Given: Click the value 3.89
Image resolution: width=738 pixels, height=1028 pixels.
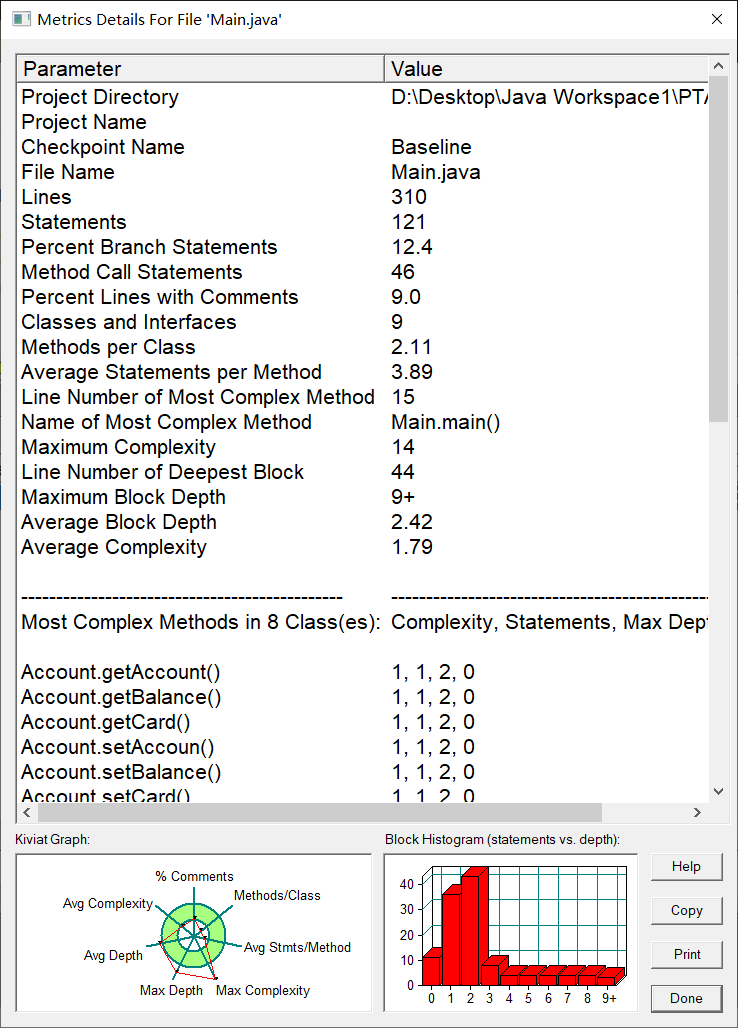Looking at the screenshot, I should pos(412,372).
